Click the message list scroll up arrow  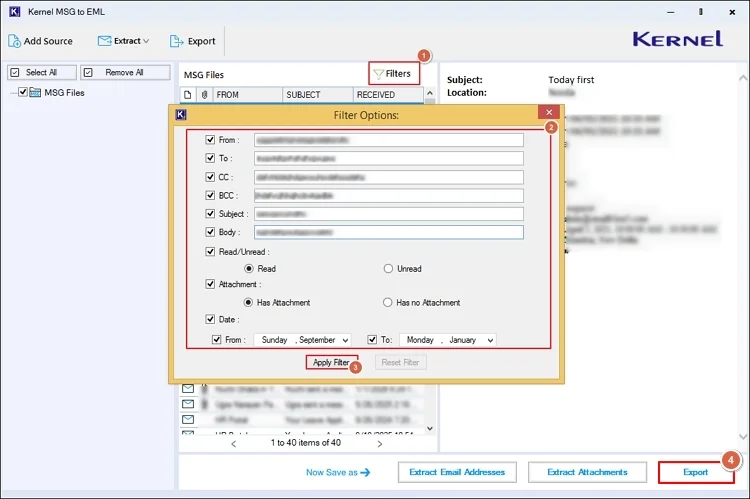(430, 93)
